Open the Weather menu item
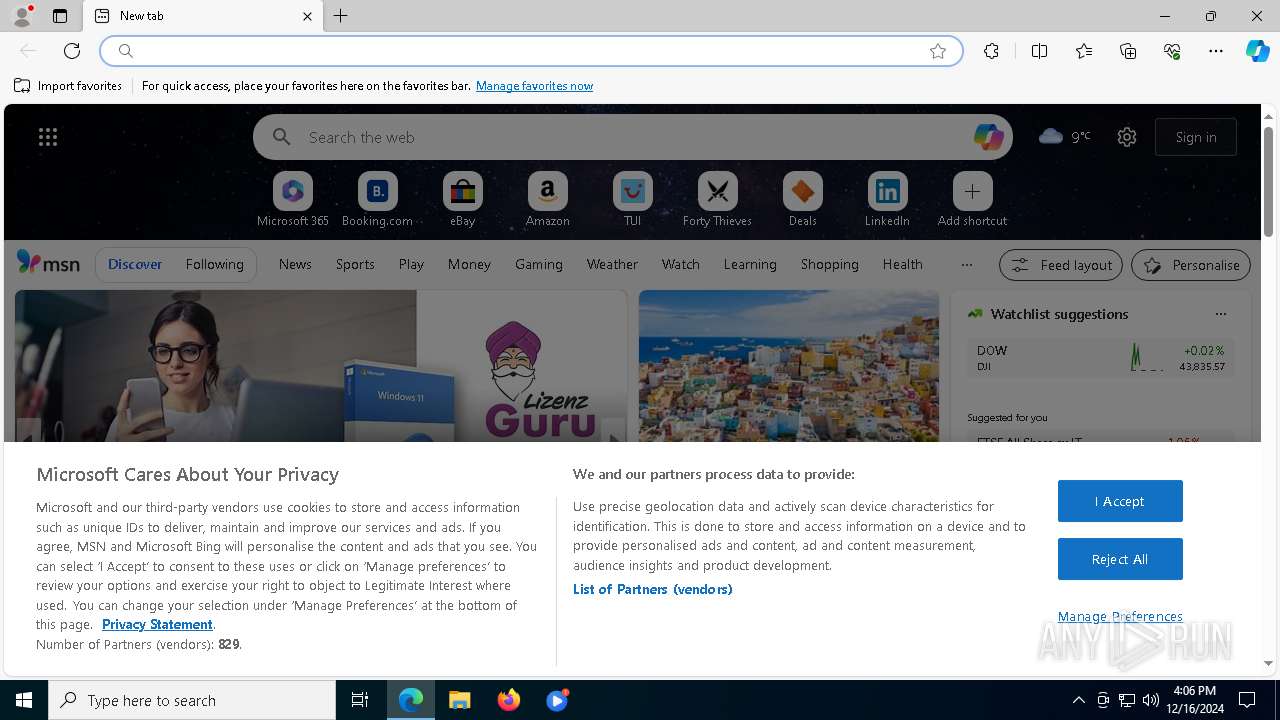Screen dimensions: 1280x720 [612, 264]
